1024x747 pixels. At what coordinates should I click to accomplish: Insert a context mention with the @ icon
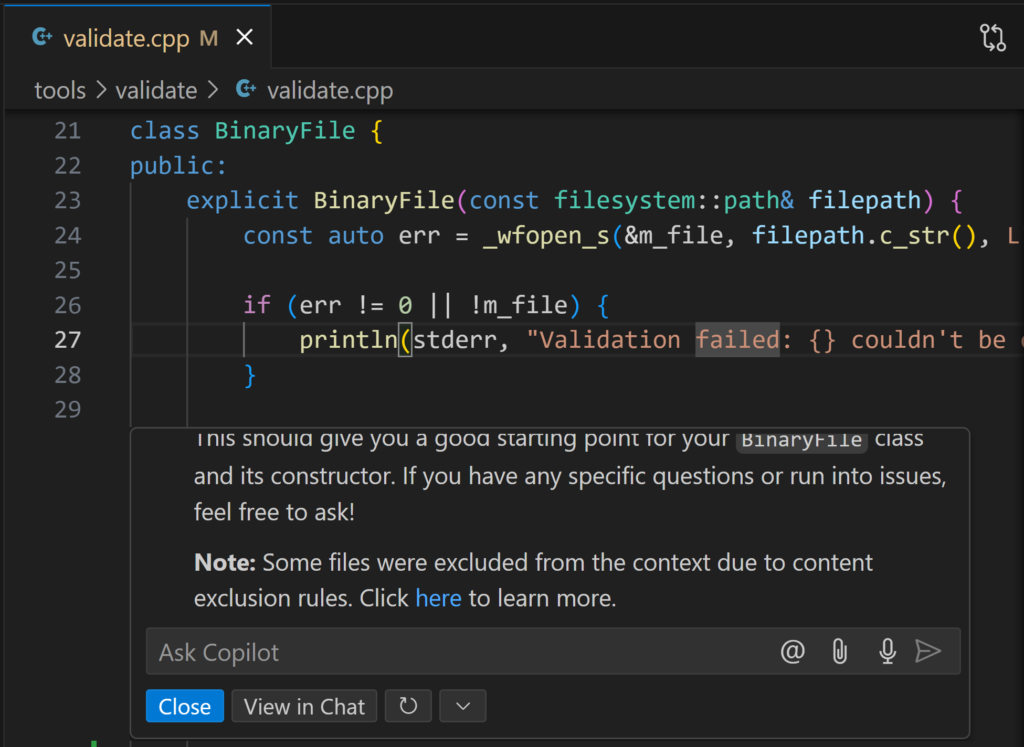click(x=792, y=651)
